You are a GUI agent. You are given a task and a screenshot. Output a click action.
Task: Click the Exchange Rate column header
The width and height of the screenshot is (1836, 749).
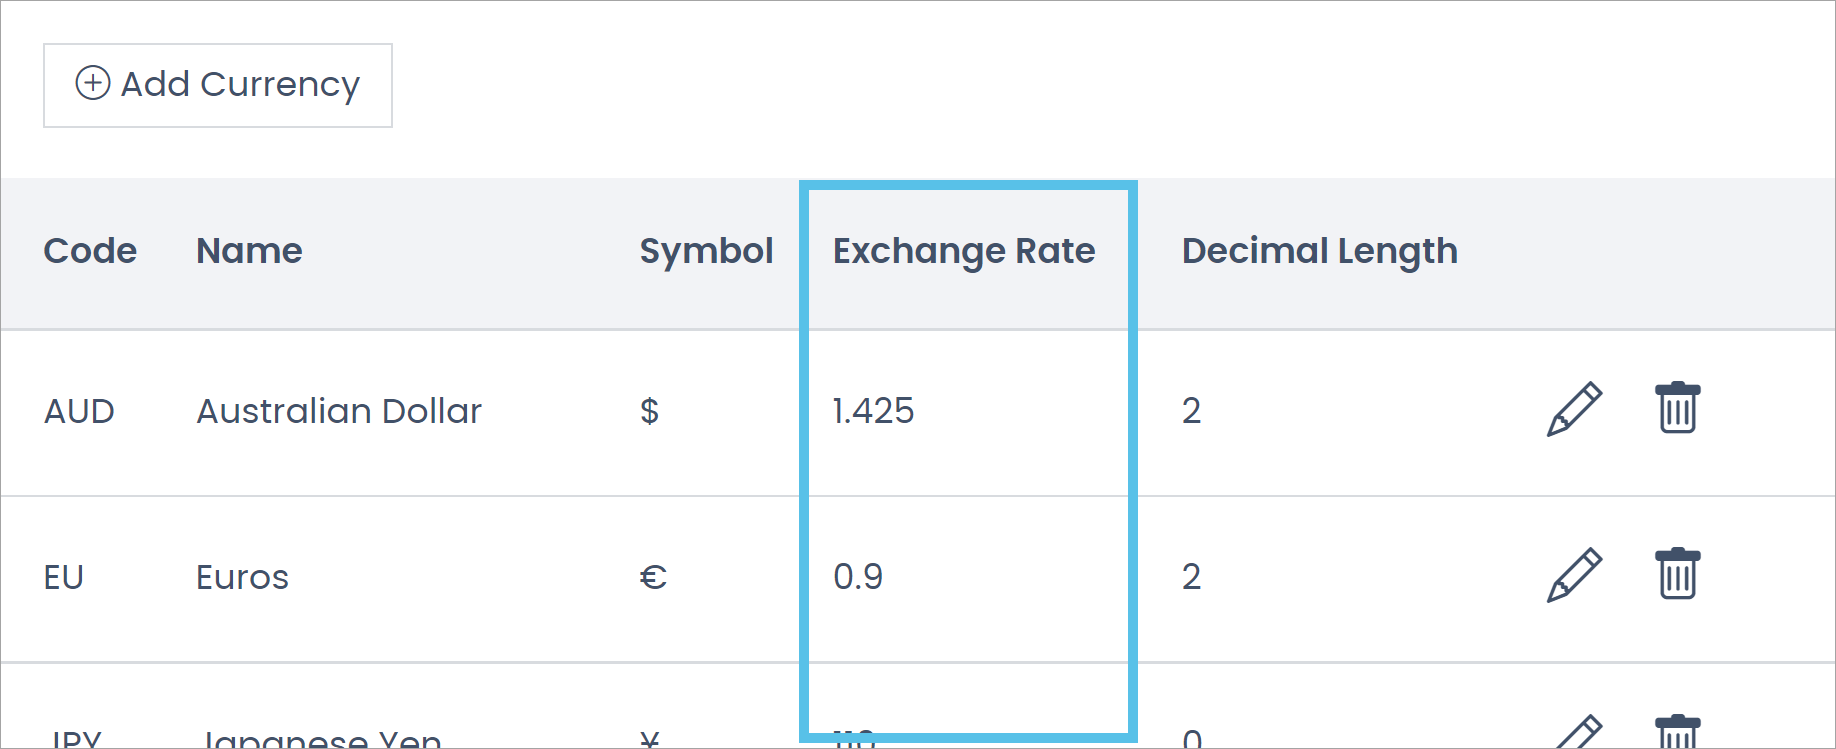(x=964, y=251)
